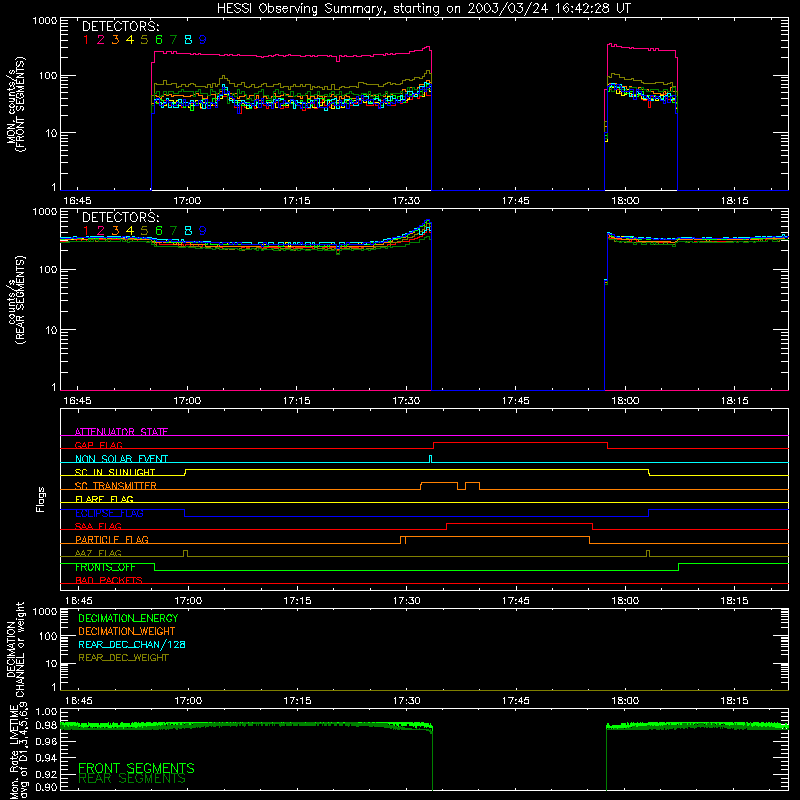Image resolution: width=800 pixels, height=800 pixels.
Task: Select the 18:00 tick label under the front segments plot
Action: click(x=625, y=201)
